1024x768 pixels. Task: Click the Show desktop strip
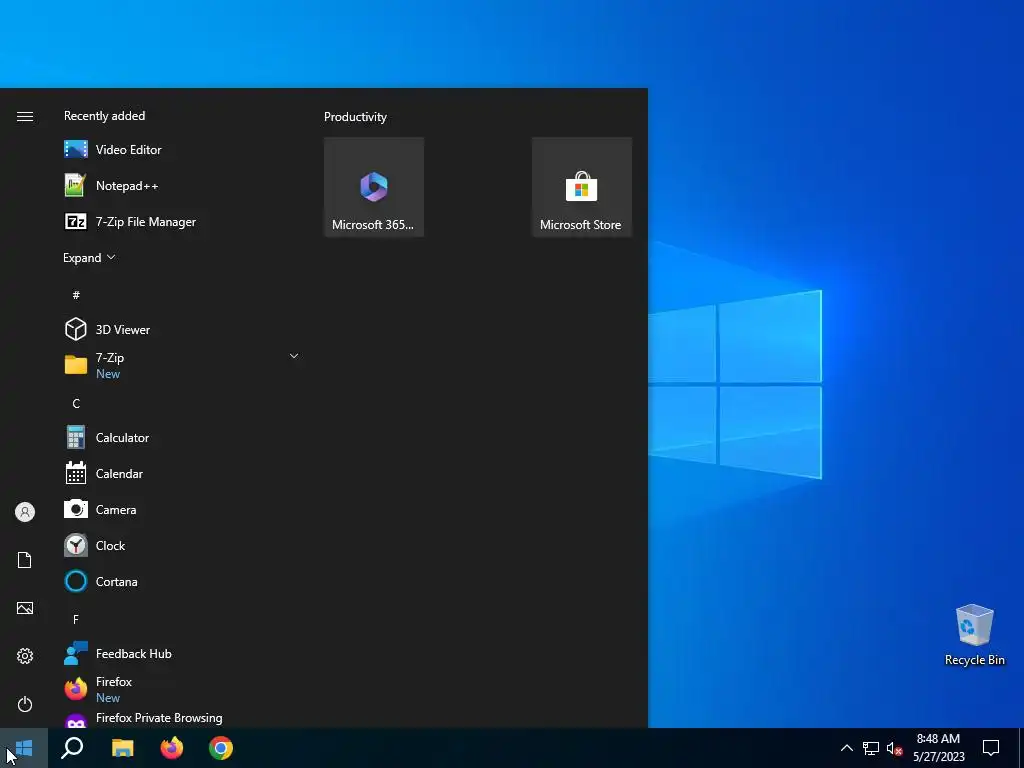tap(1021, 748)
